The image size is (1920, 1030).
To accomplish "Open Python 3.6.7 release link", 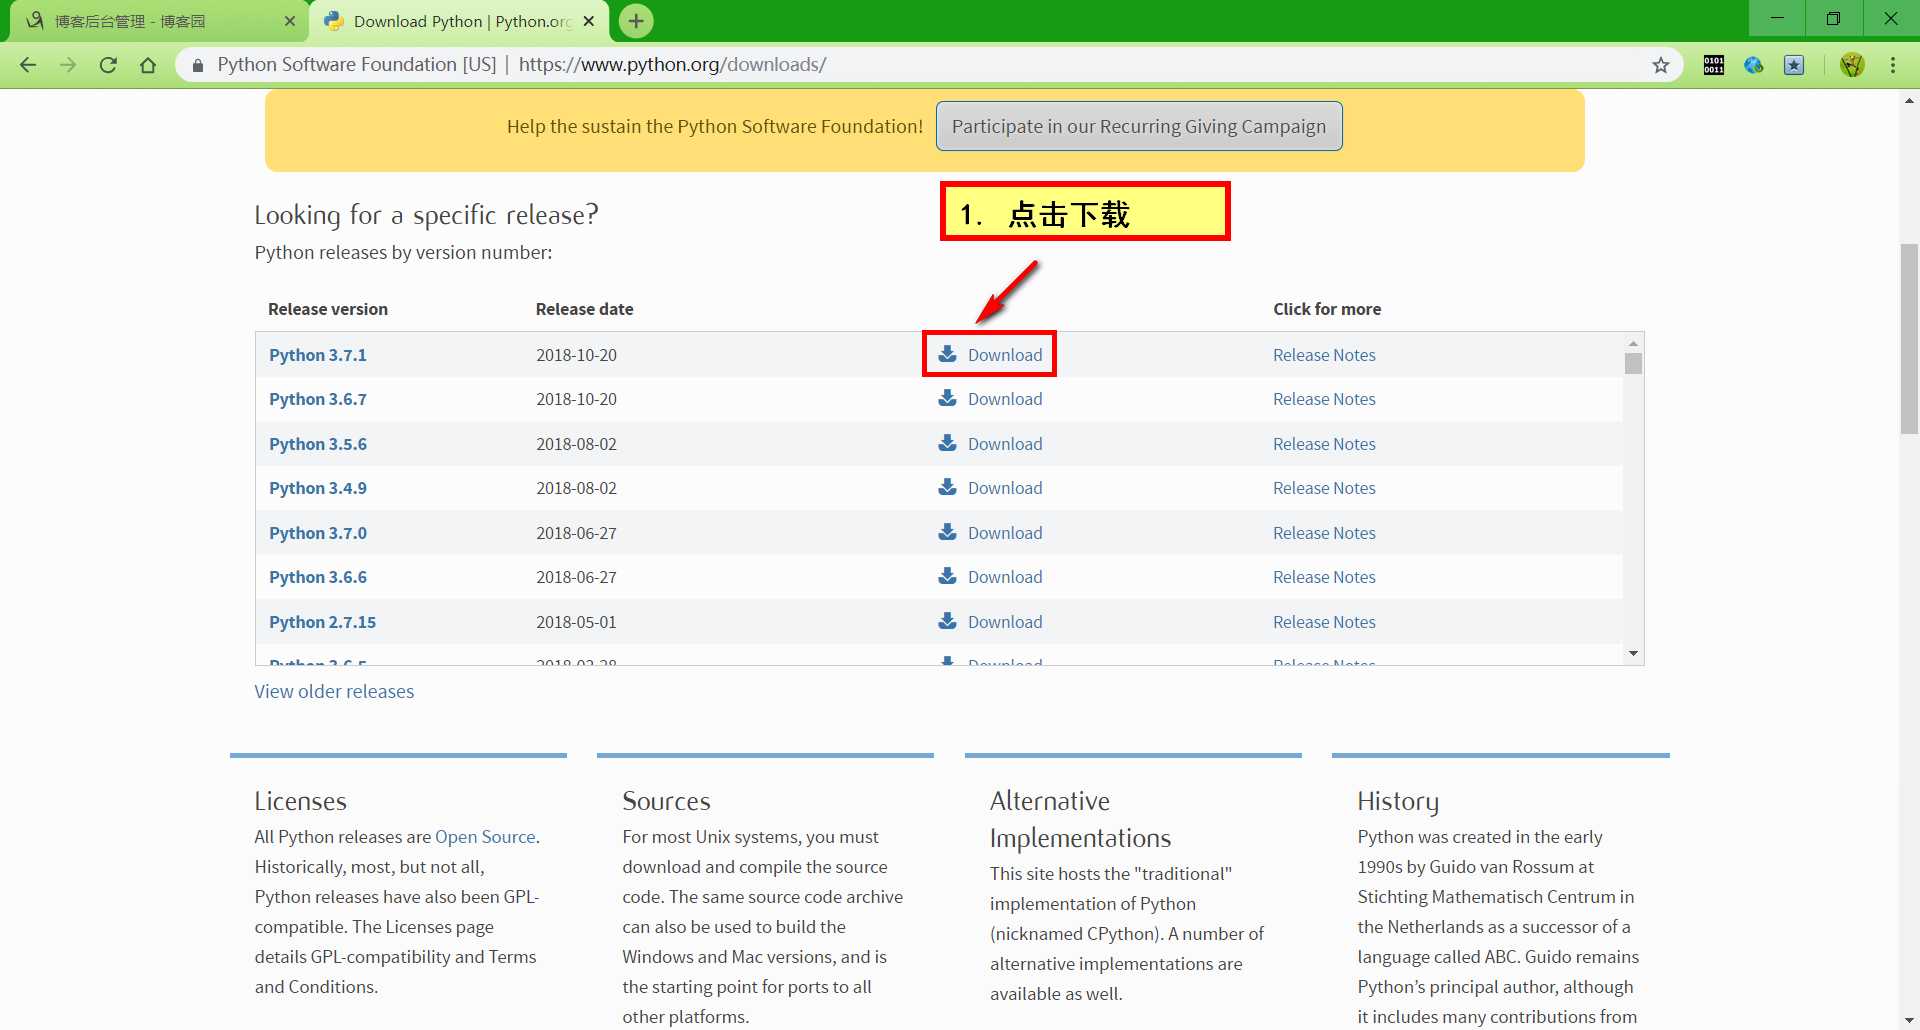I will pos(318,399).
